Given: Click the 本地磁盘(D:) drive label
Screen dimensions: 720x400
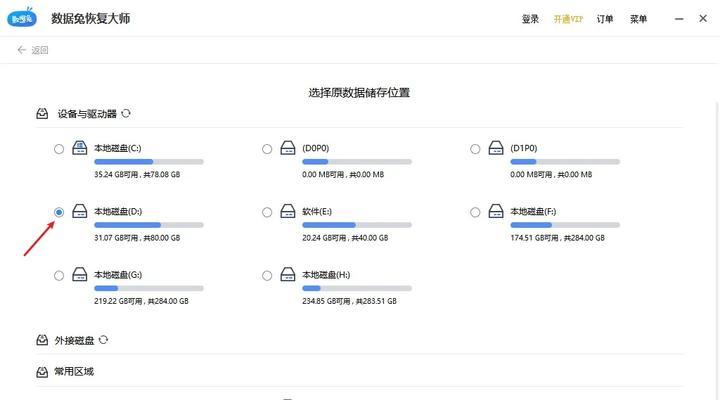Looking at the screenshot, I should coord(118,212).
